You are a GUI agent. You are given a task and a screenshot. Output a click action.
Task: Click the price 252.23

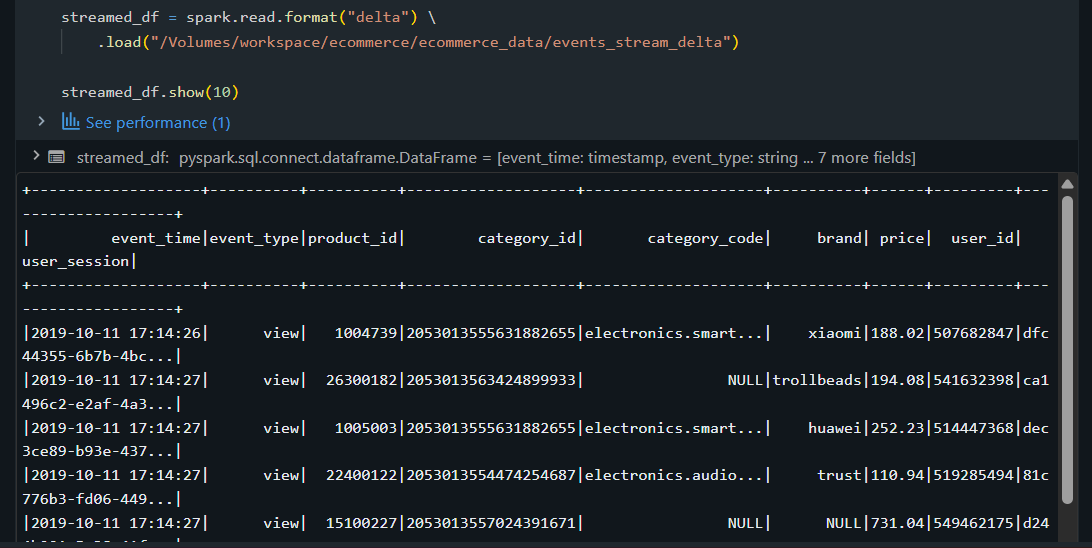click(898, 428)
